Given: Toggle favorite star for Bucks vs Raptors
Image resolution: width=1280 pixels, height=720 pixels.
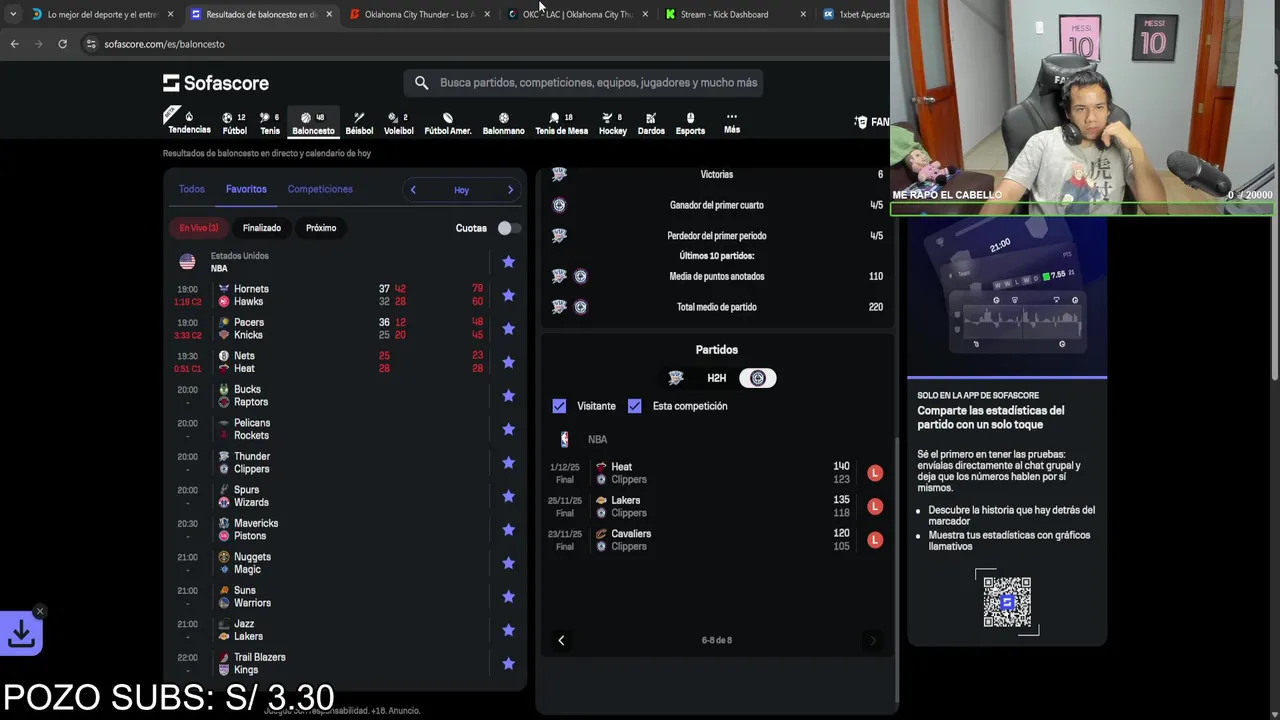Looking at the screenshot, I should point(508,396).
